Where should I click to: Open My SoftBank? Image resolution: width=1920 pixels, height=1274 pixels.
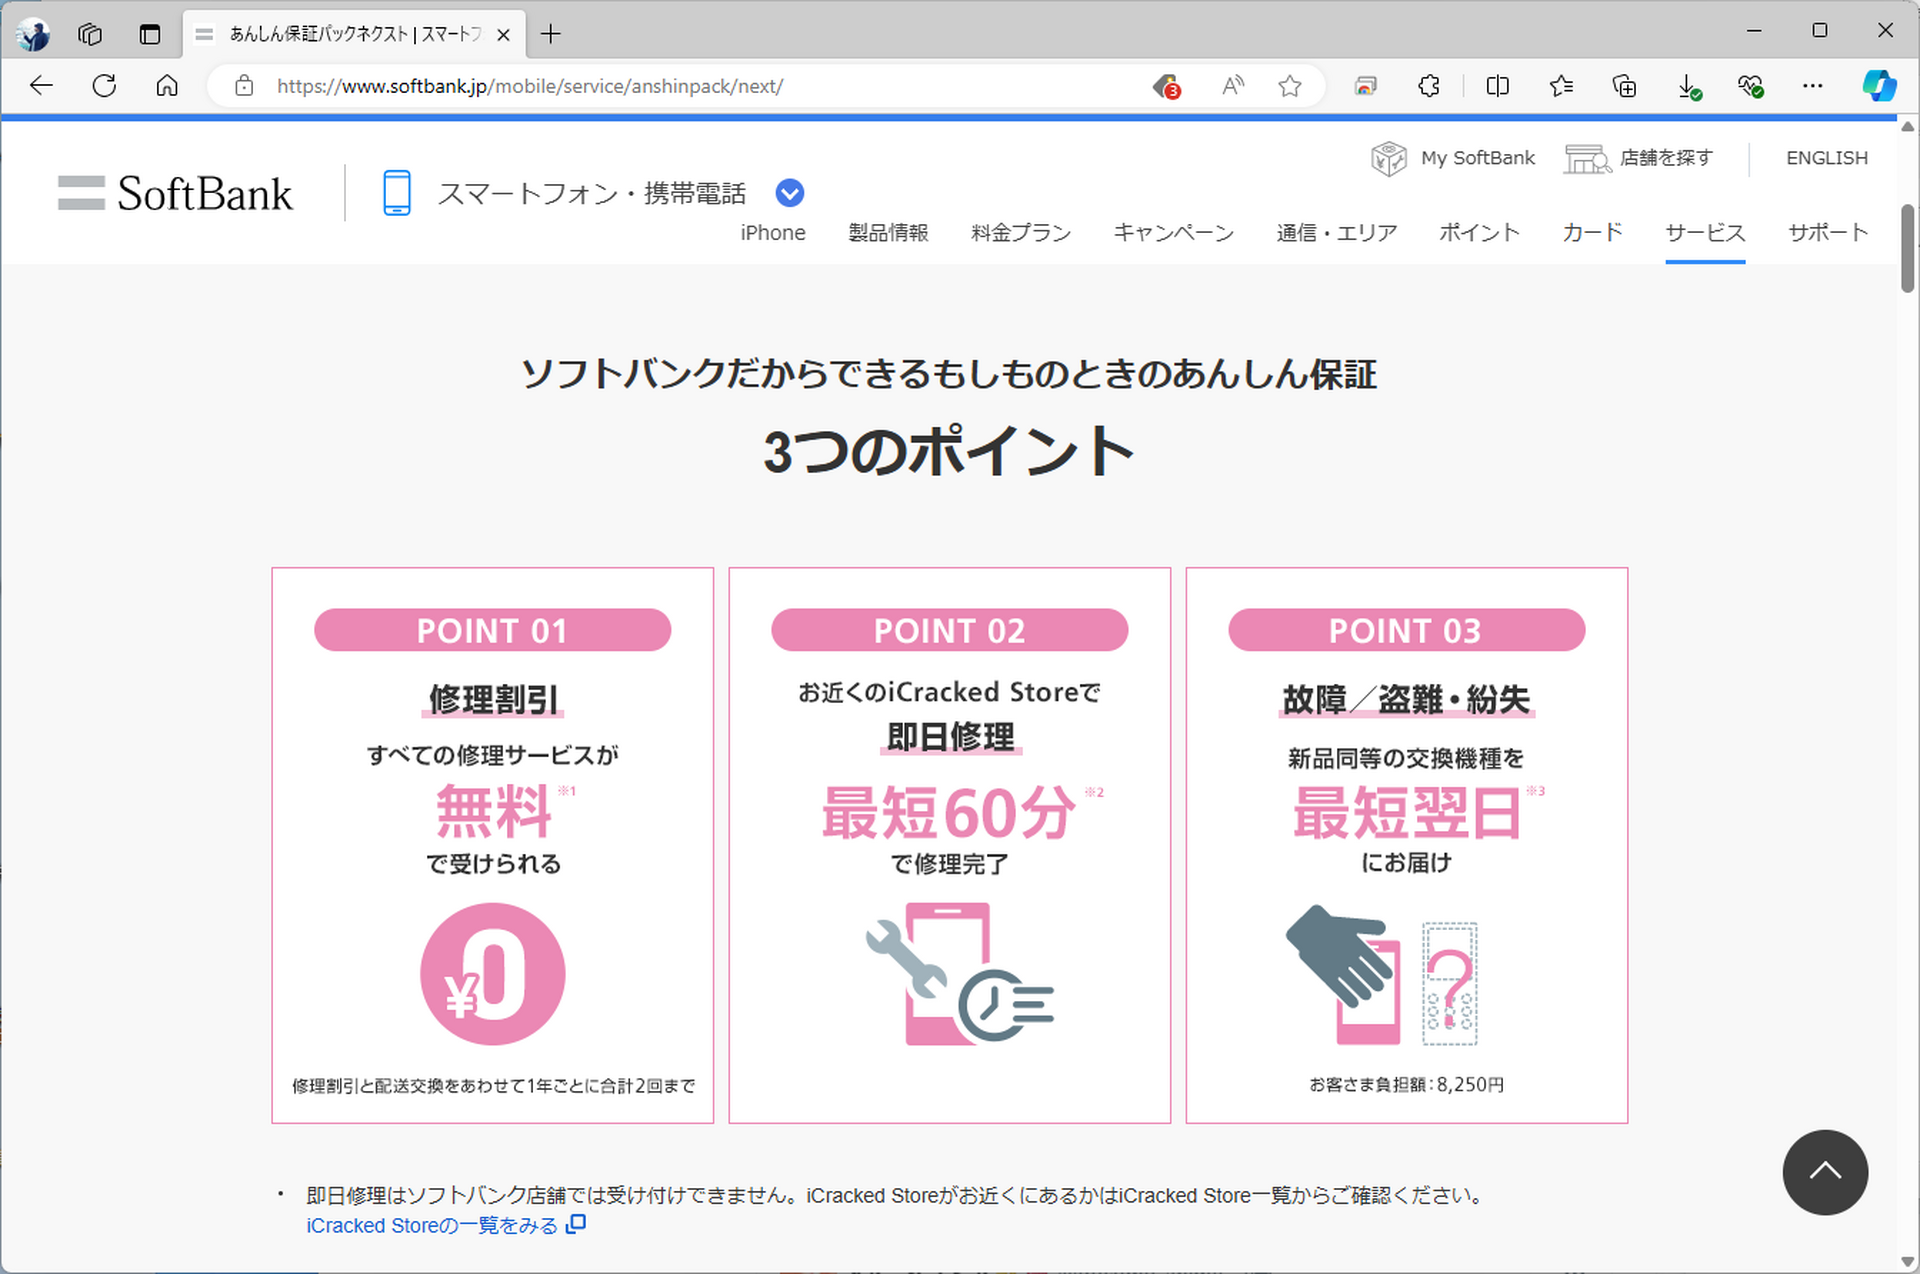point(1453,158)
